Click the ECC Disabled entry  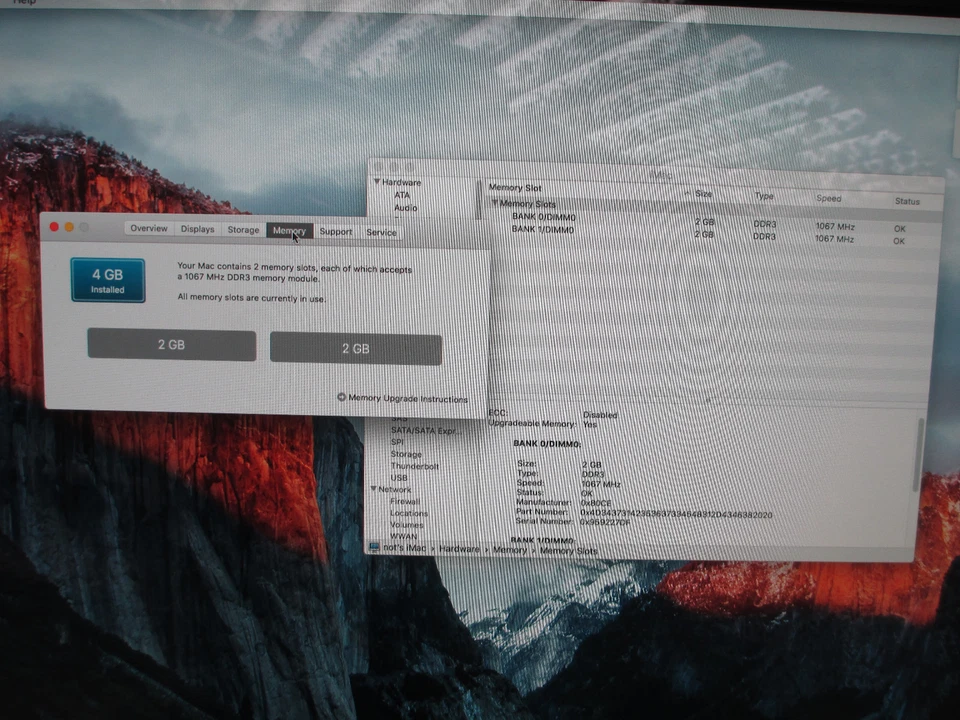(553, 413)
